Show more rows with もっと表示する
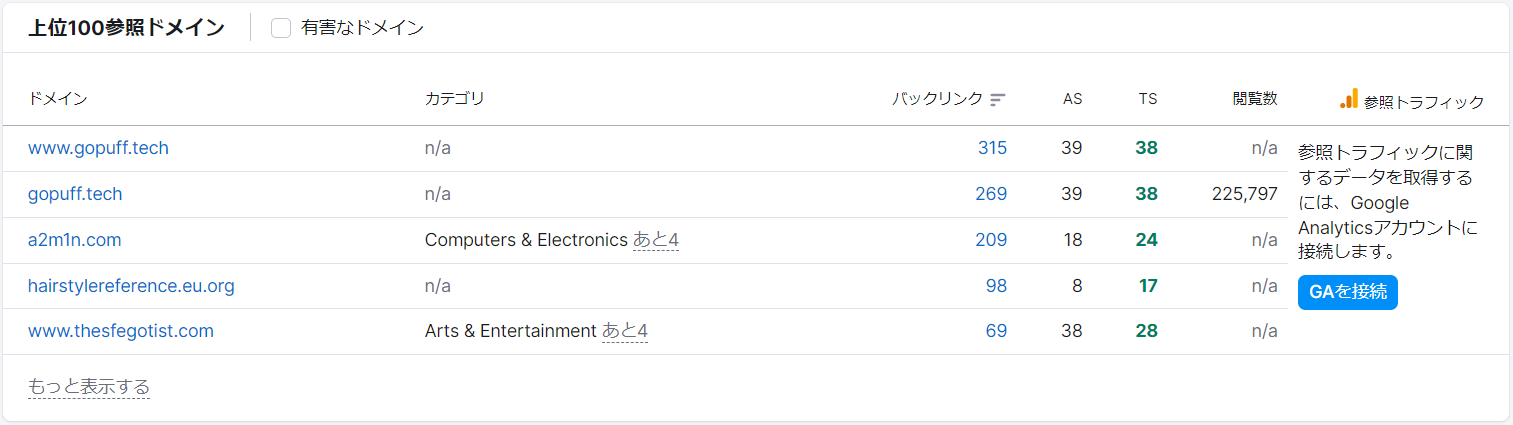The image size is (1513, 425). click(89, 387)
